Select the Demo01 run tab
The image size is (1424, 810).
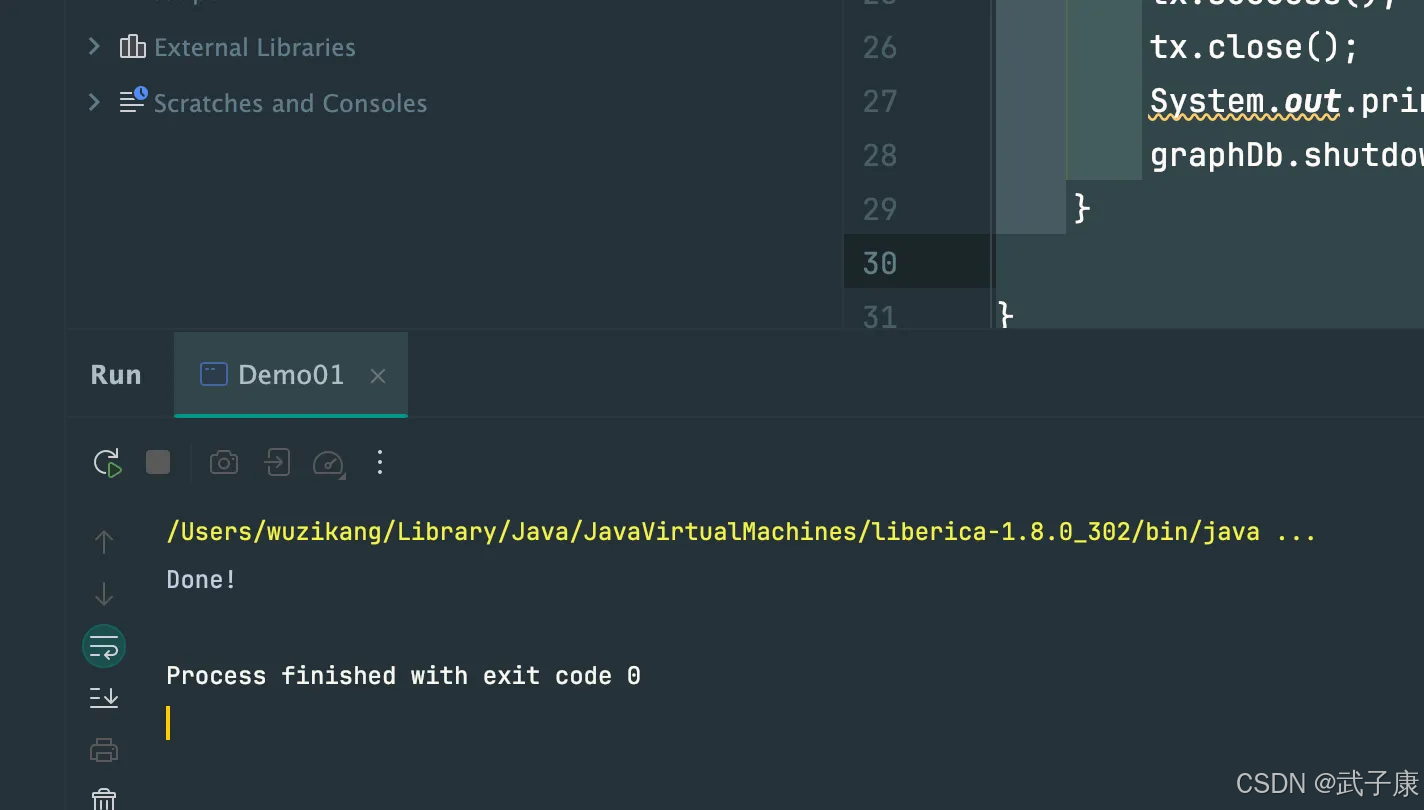(290, 375)
